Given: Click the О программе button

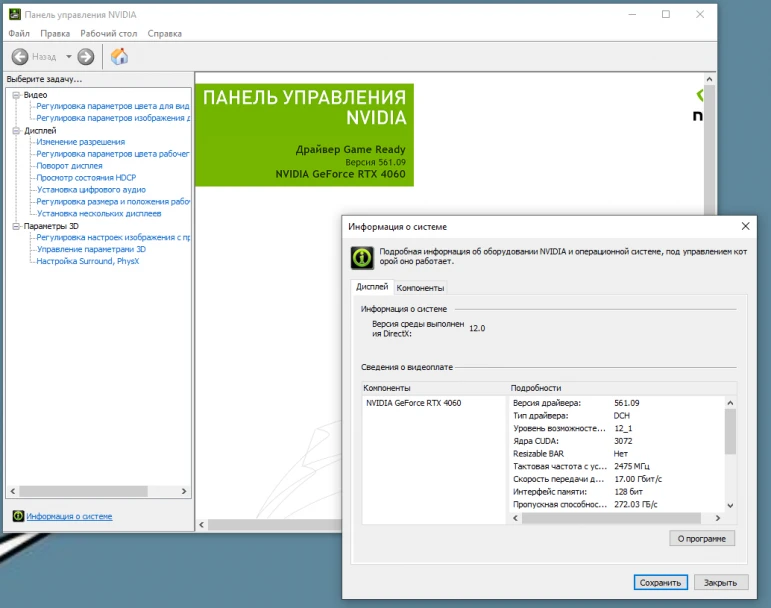Looking at the screenshot, I should click(702, 538).
